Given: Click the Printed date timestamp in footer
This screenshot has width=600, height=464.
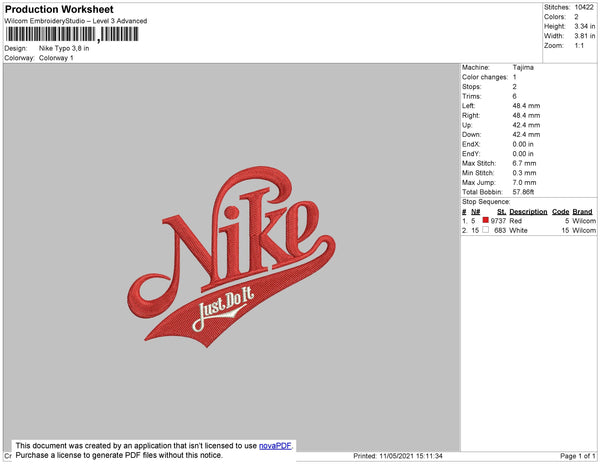Looking at the screenshot, I should [398, 456].
